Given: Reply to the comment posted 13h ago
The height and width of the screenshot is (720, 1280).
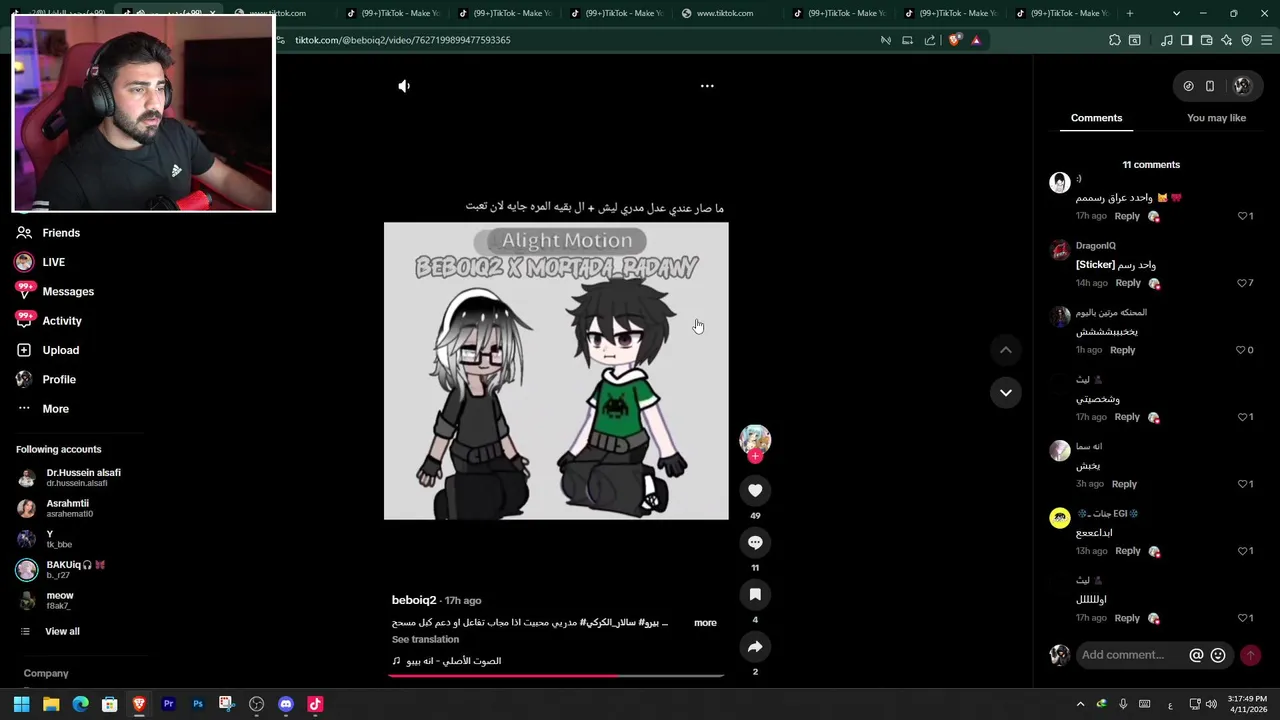Looking at the screenshot, I should coord(1128,551).
